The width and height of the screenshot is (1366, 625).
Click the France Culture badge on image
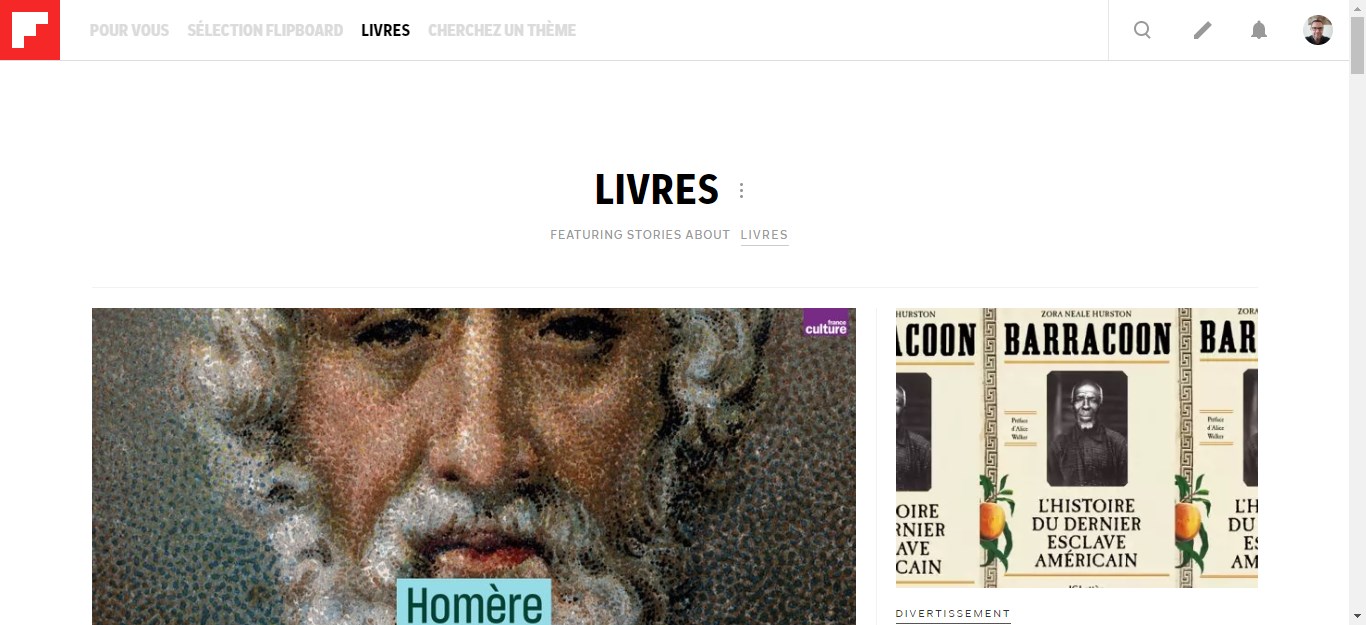tap(826, 323)
